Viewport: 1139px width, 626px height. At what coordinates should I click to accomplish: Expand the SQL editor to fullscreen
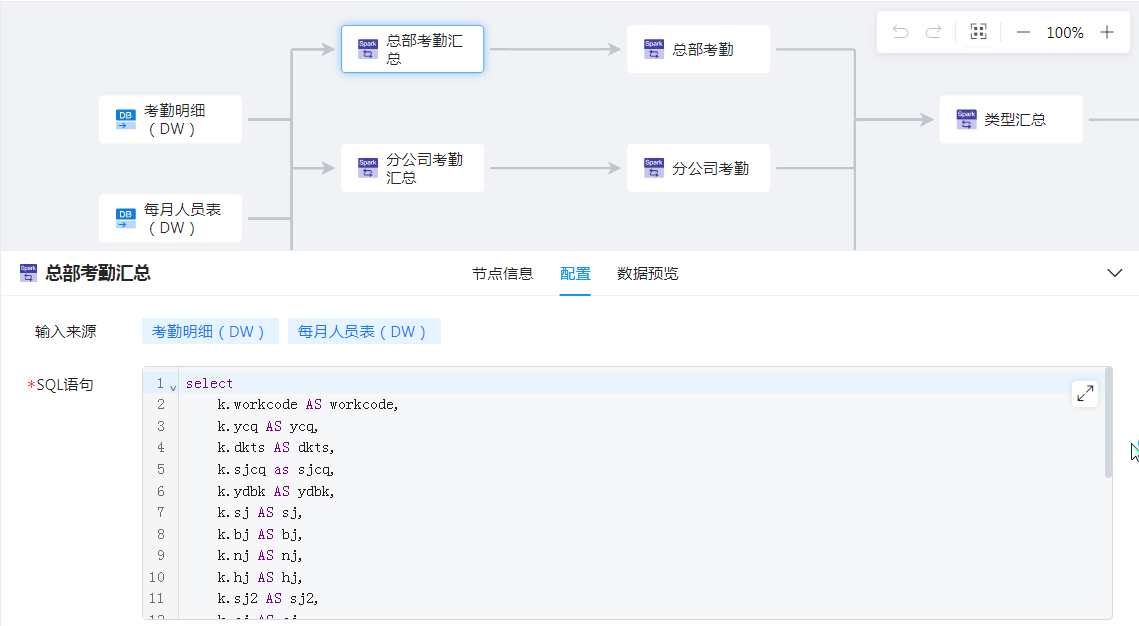click(x=1085, y=394)
